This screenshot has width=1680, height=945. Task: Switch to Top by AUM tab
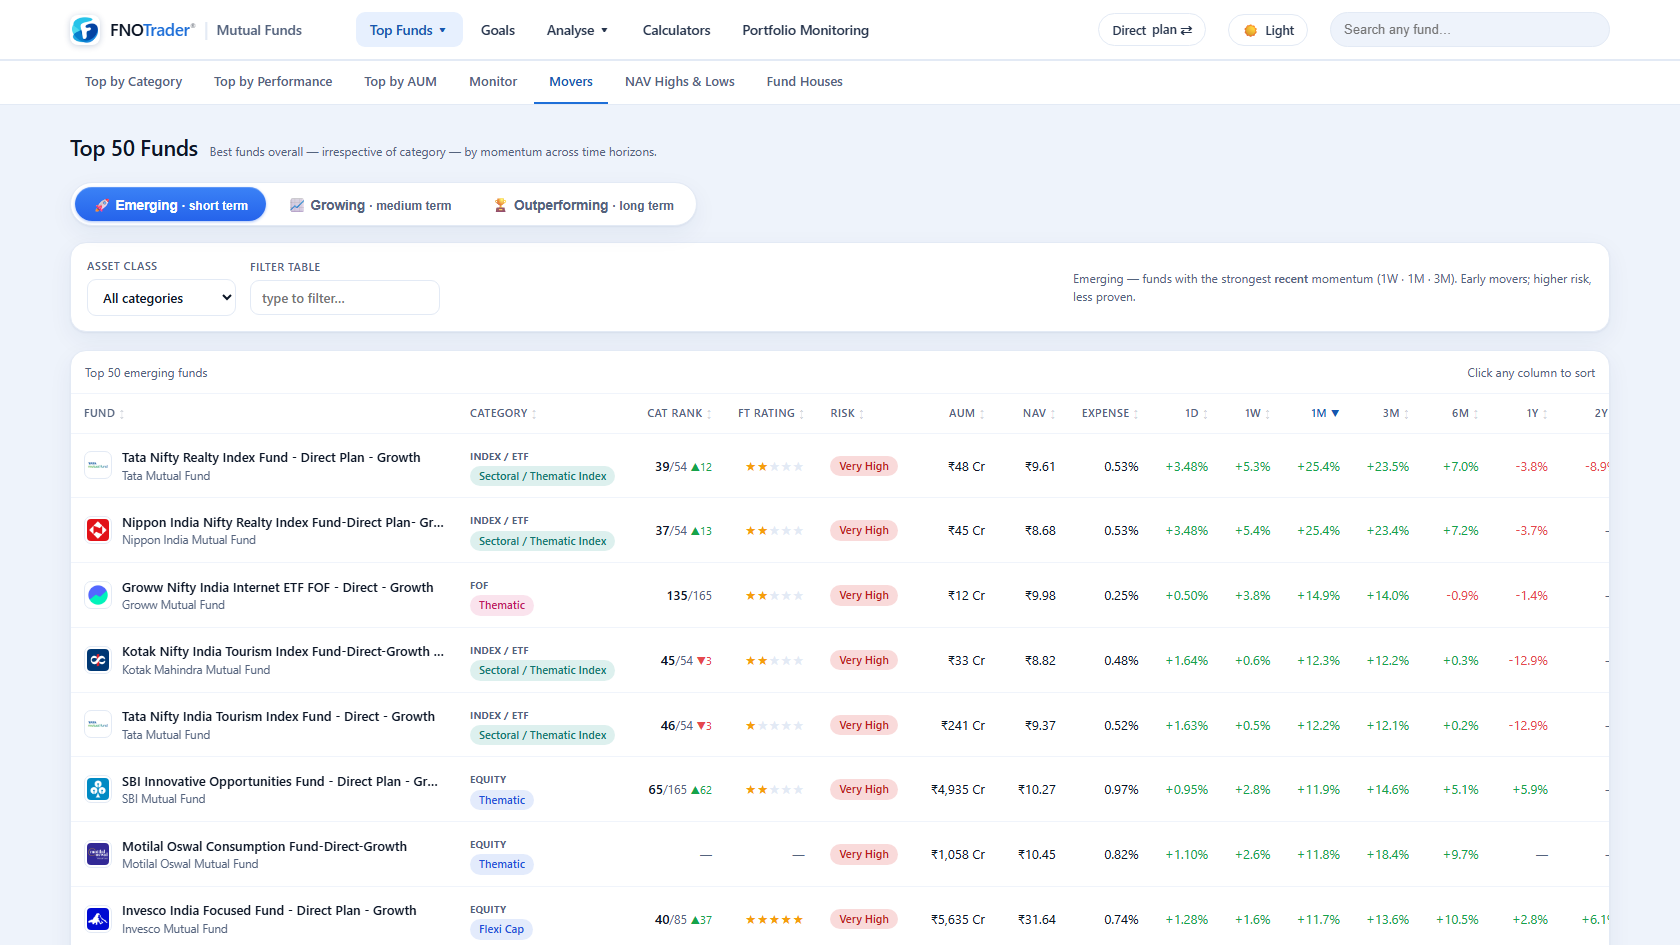click(x=400, y=82)
